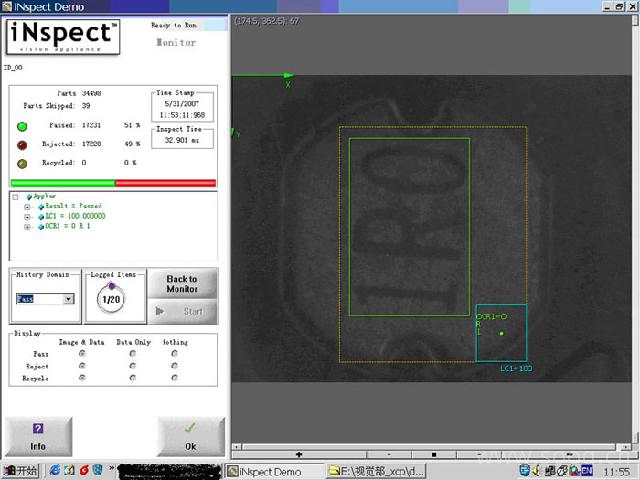Switch to iNspect Demo taskbar window
Viewport: 640px width, 480px height.
click(x=264, y=470)
